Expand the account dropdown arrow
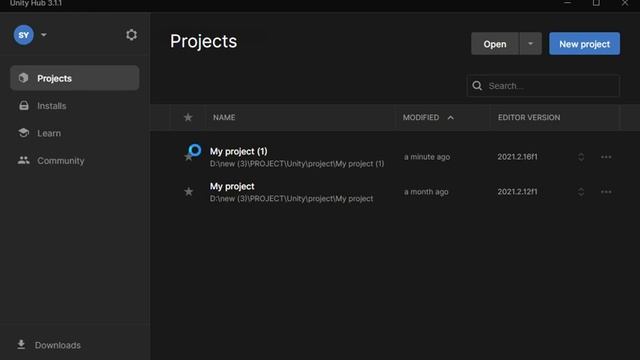Screen dimensions: 640x360 (x=44, y=35)
